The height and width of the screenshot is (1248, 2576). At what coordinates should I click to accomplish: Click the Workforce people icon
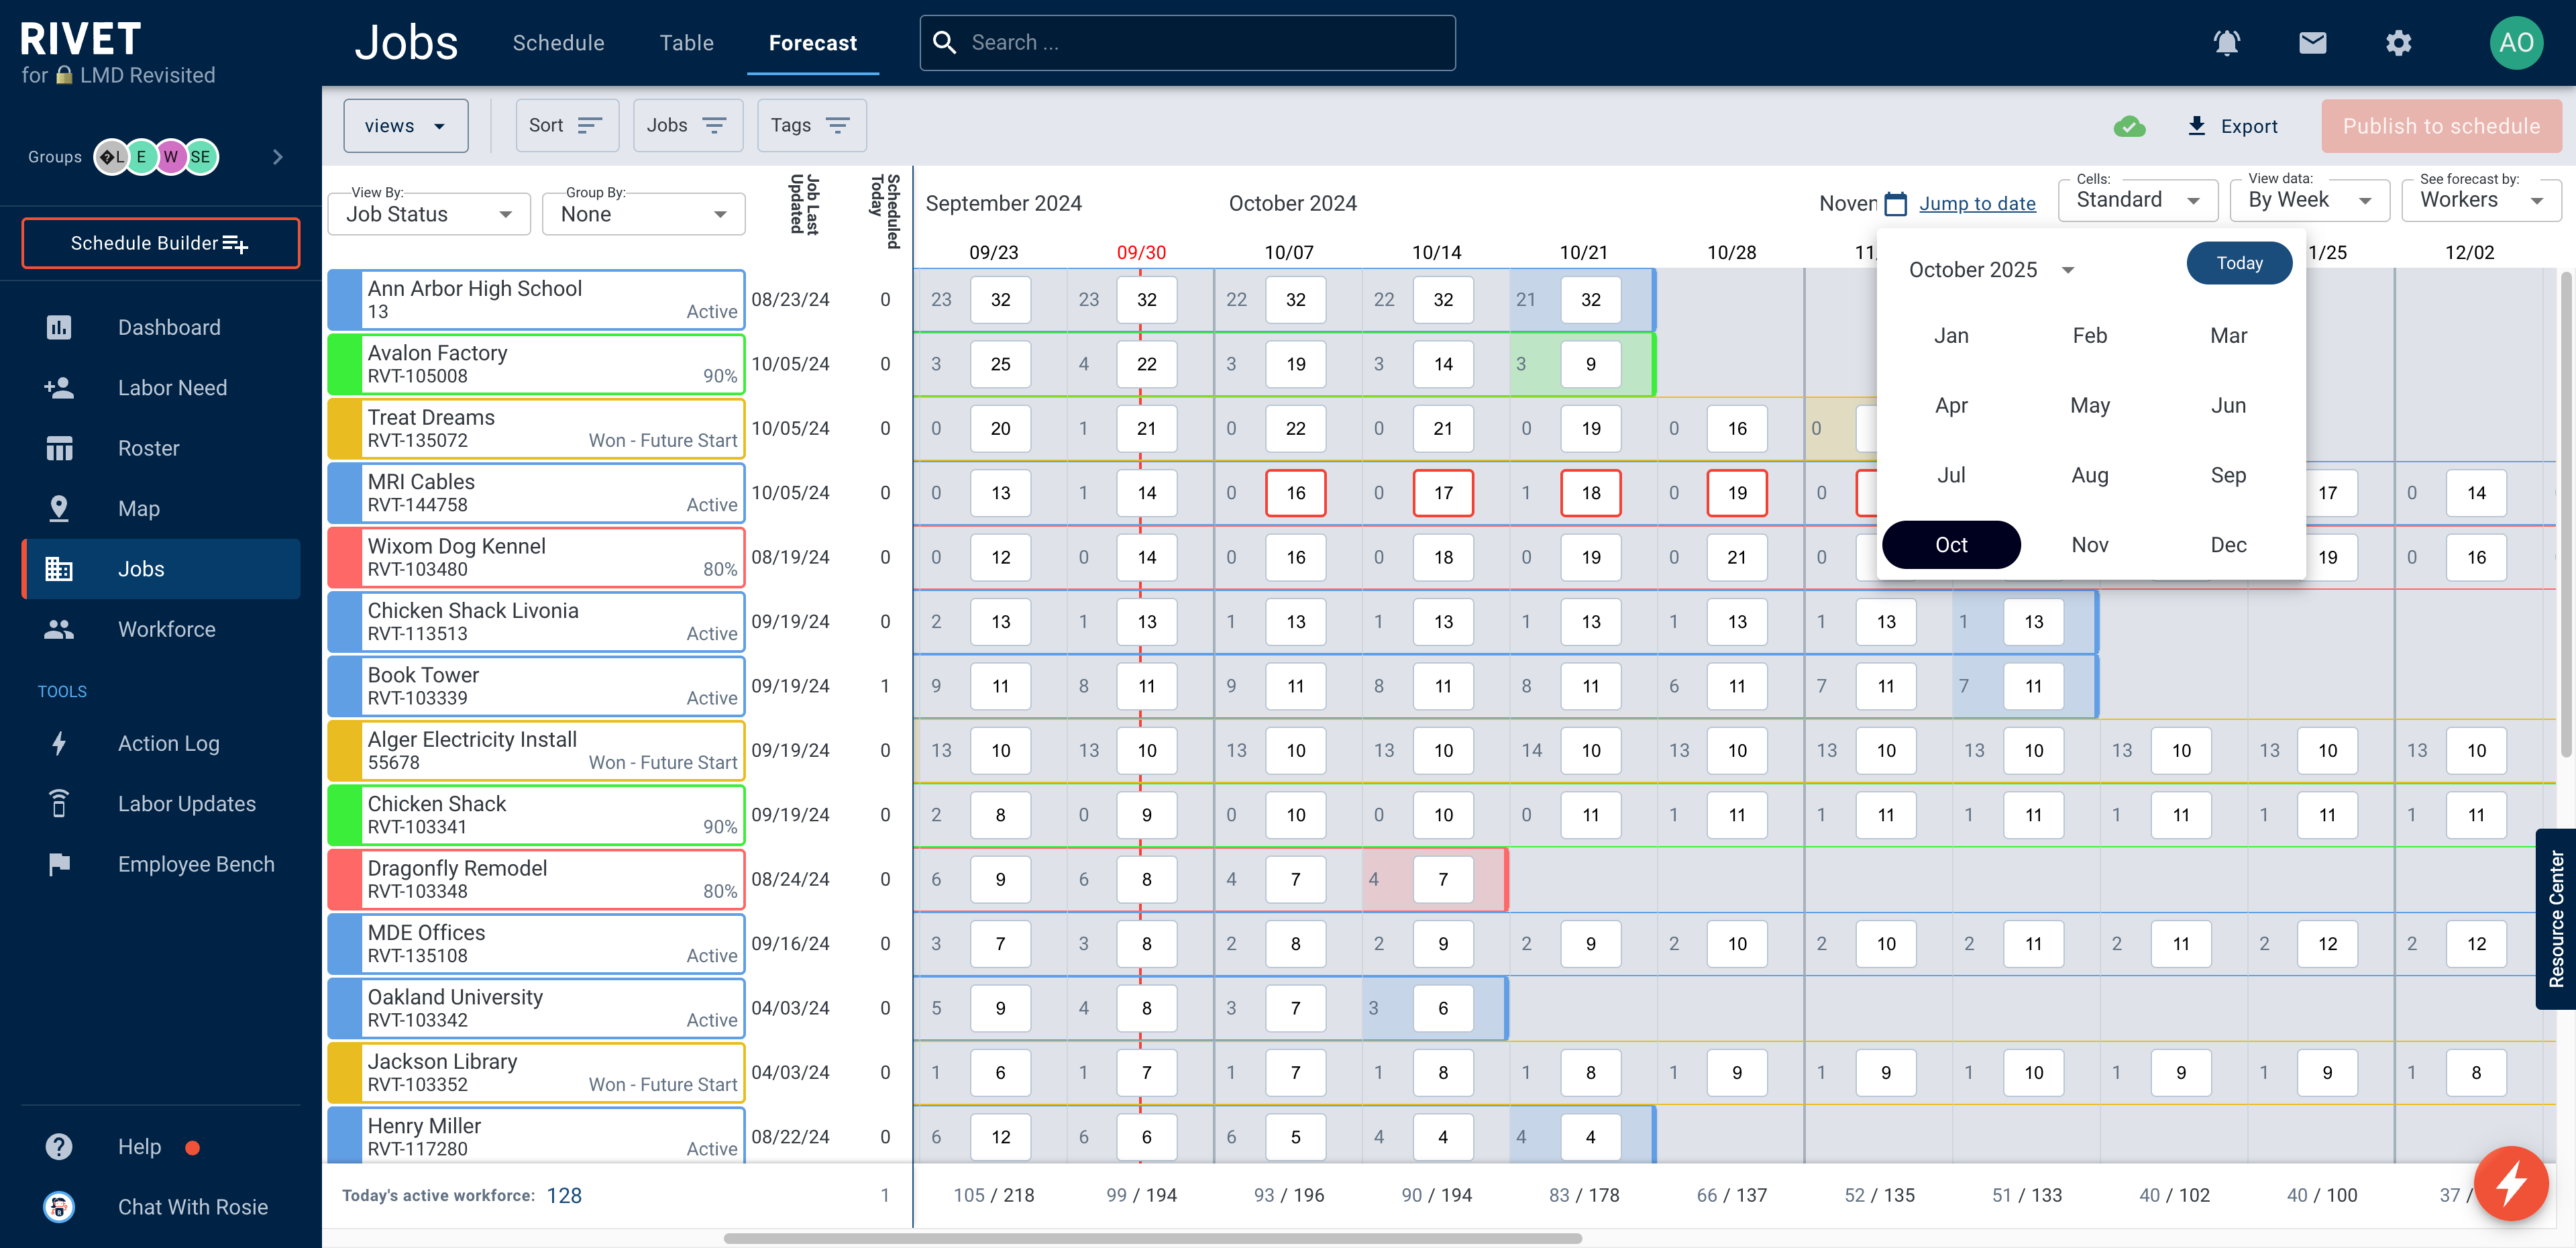pos(59,629)
